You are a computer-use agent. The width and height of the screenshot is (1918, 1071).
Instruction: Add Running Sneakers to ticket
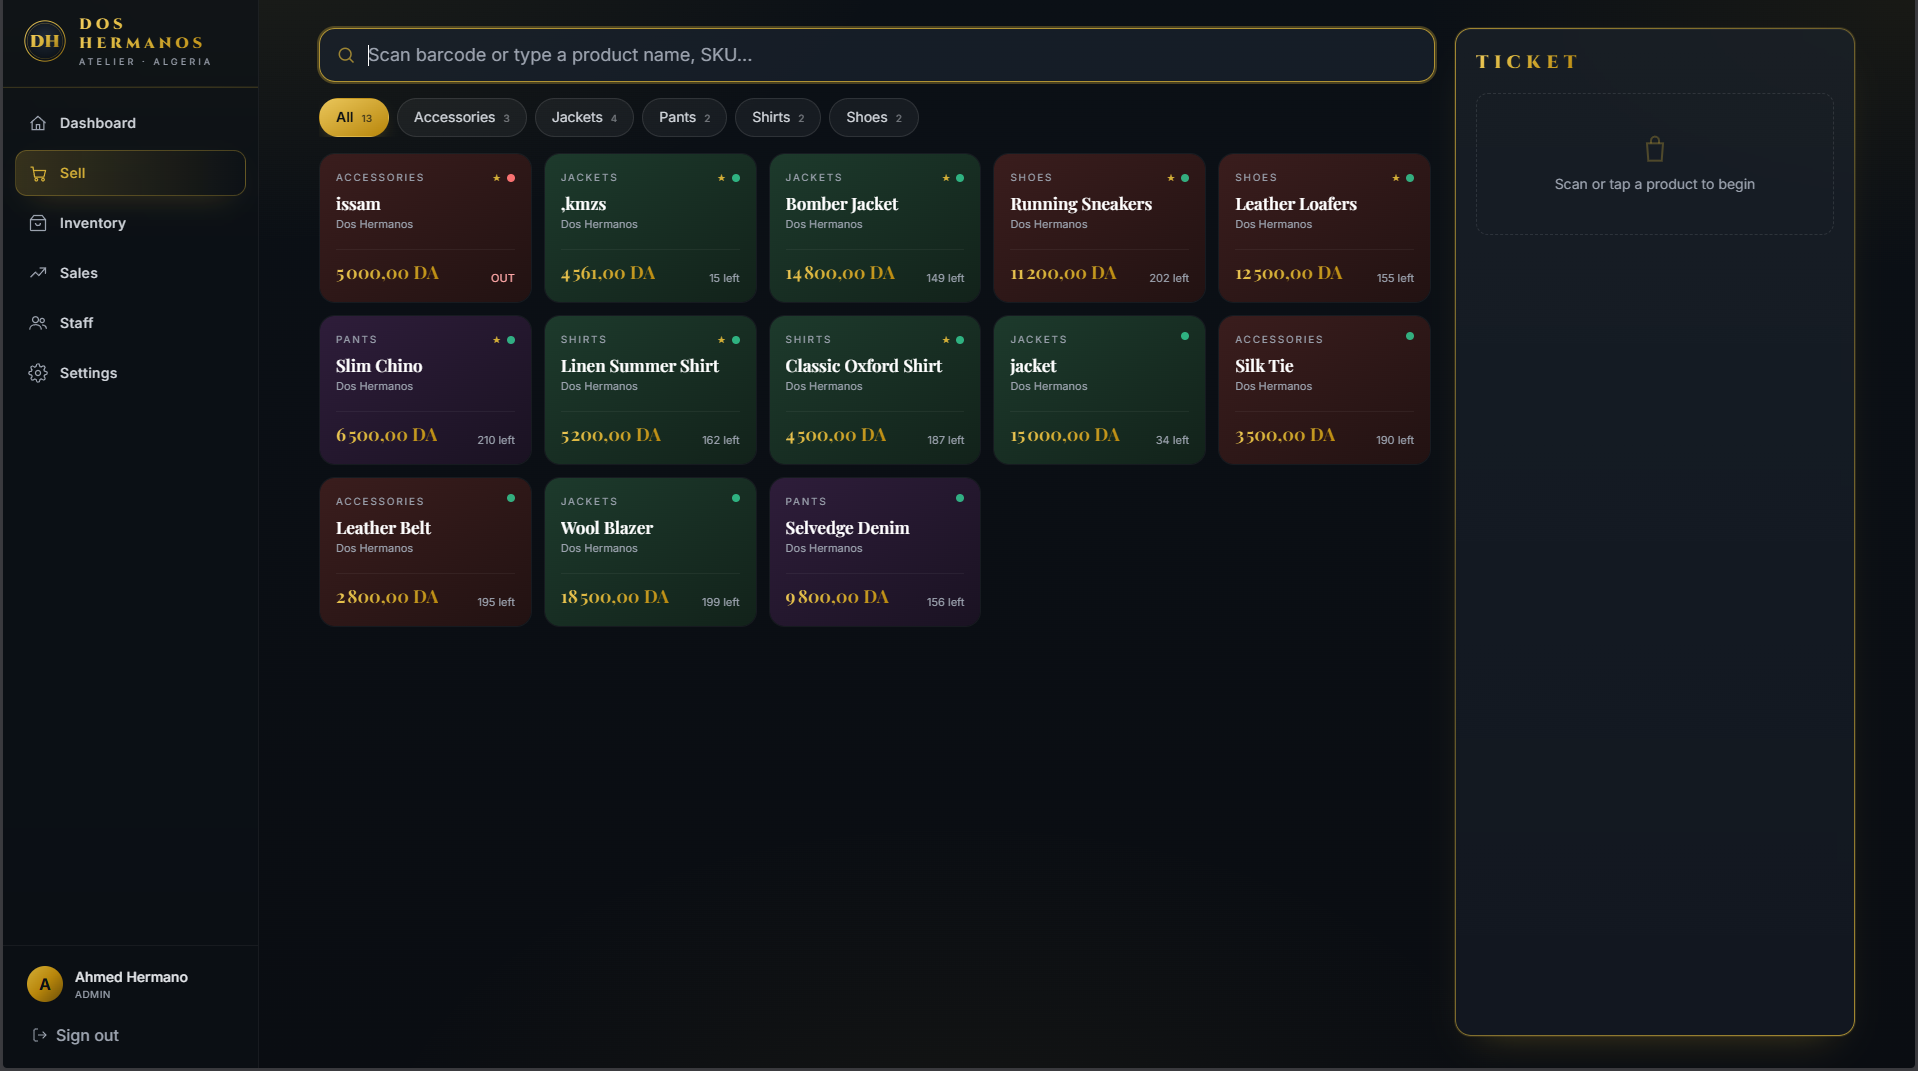(x=1099, y=228)
